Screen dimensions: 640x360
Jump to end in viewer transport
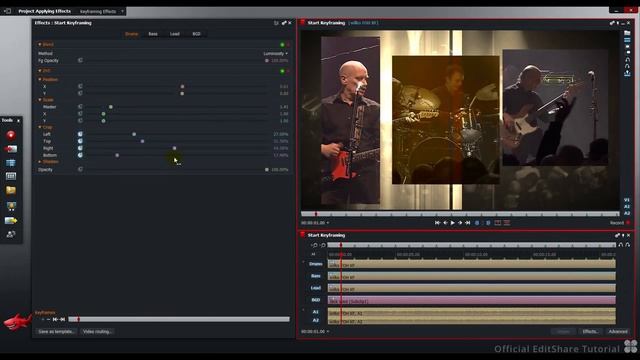click(468, 223)
